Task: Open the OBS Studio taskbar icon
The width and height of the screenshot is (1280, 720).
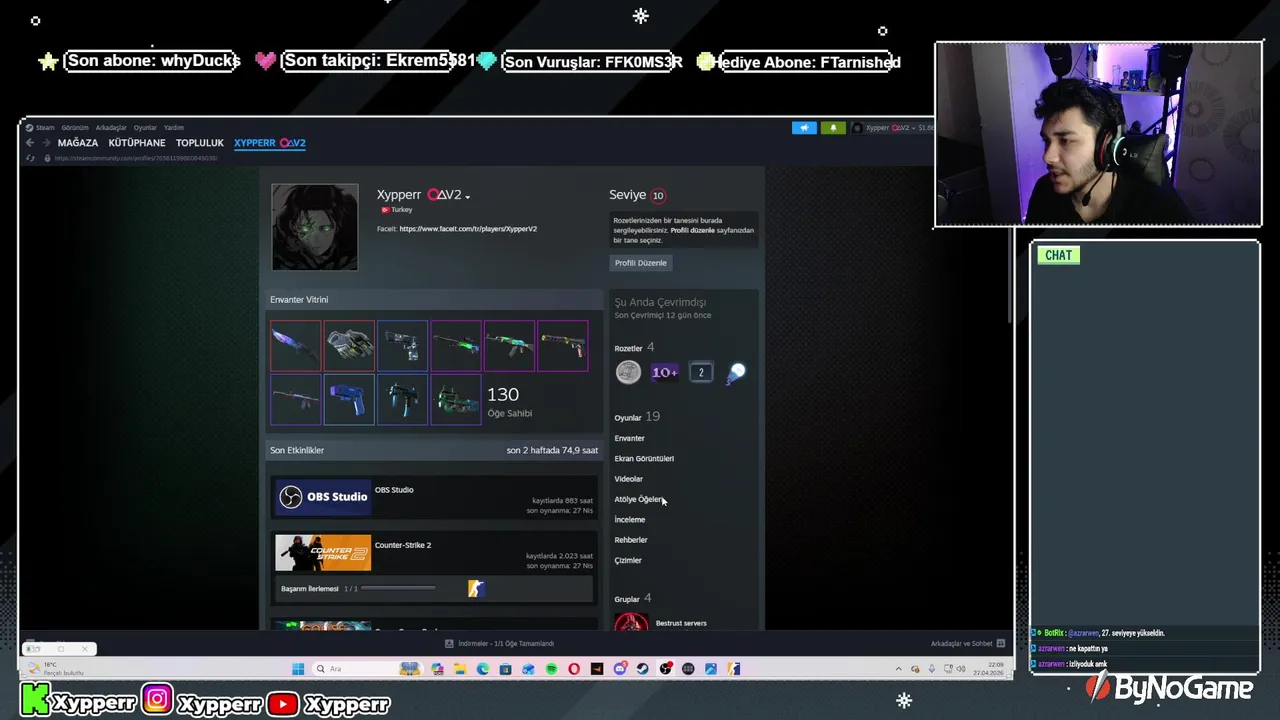Action: pyautogui.click(x=665, y=669)
